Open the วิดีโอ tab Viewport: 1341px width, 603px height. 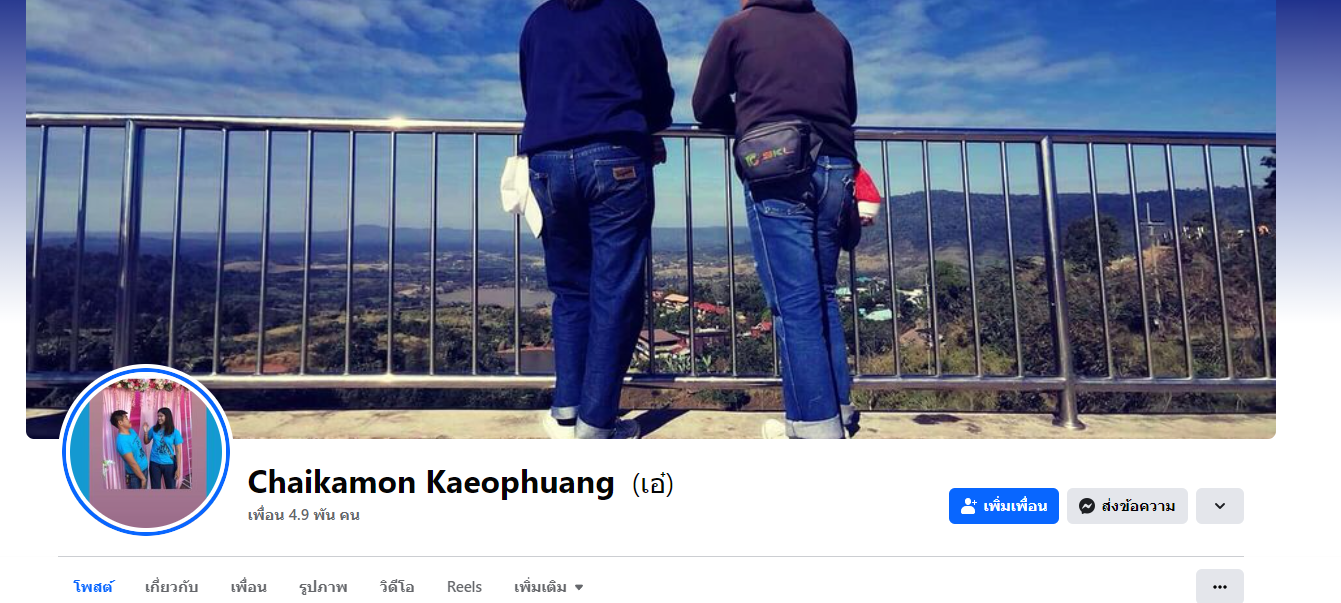point(397,587)
